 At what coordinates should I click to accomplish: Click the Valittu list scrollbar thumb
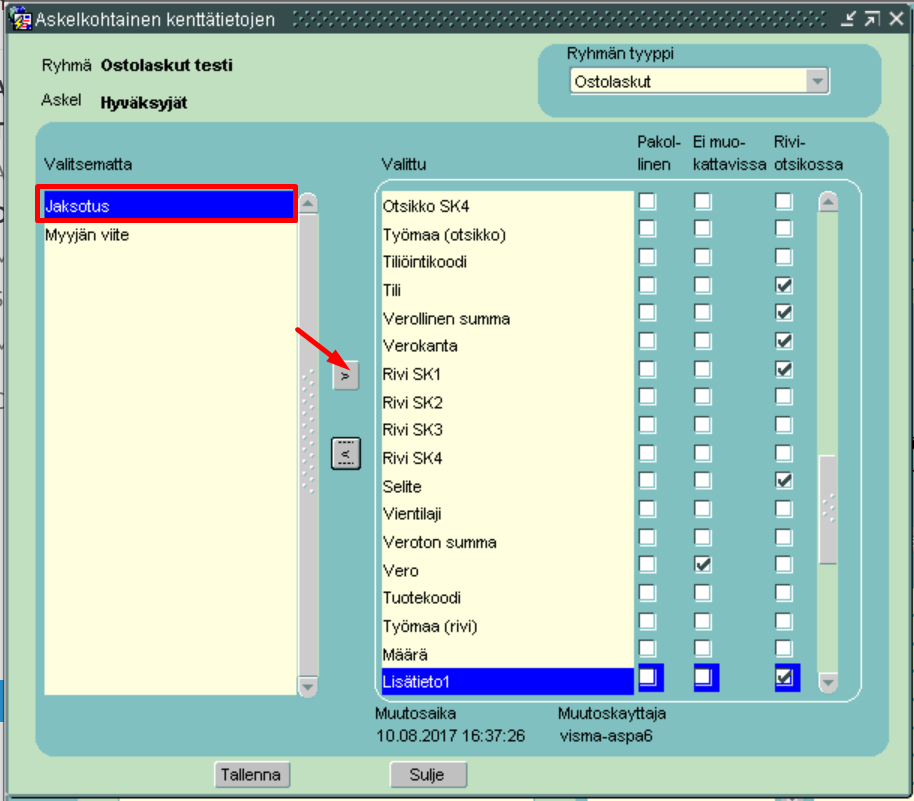[828, 510]
